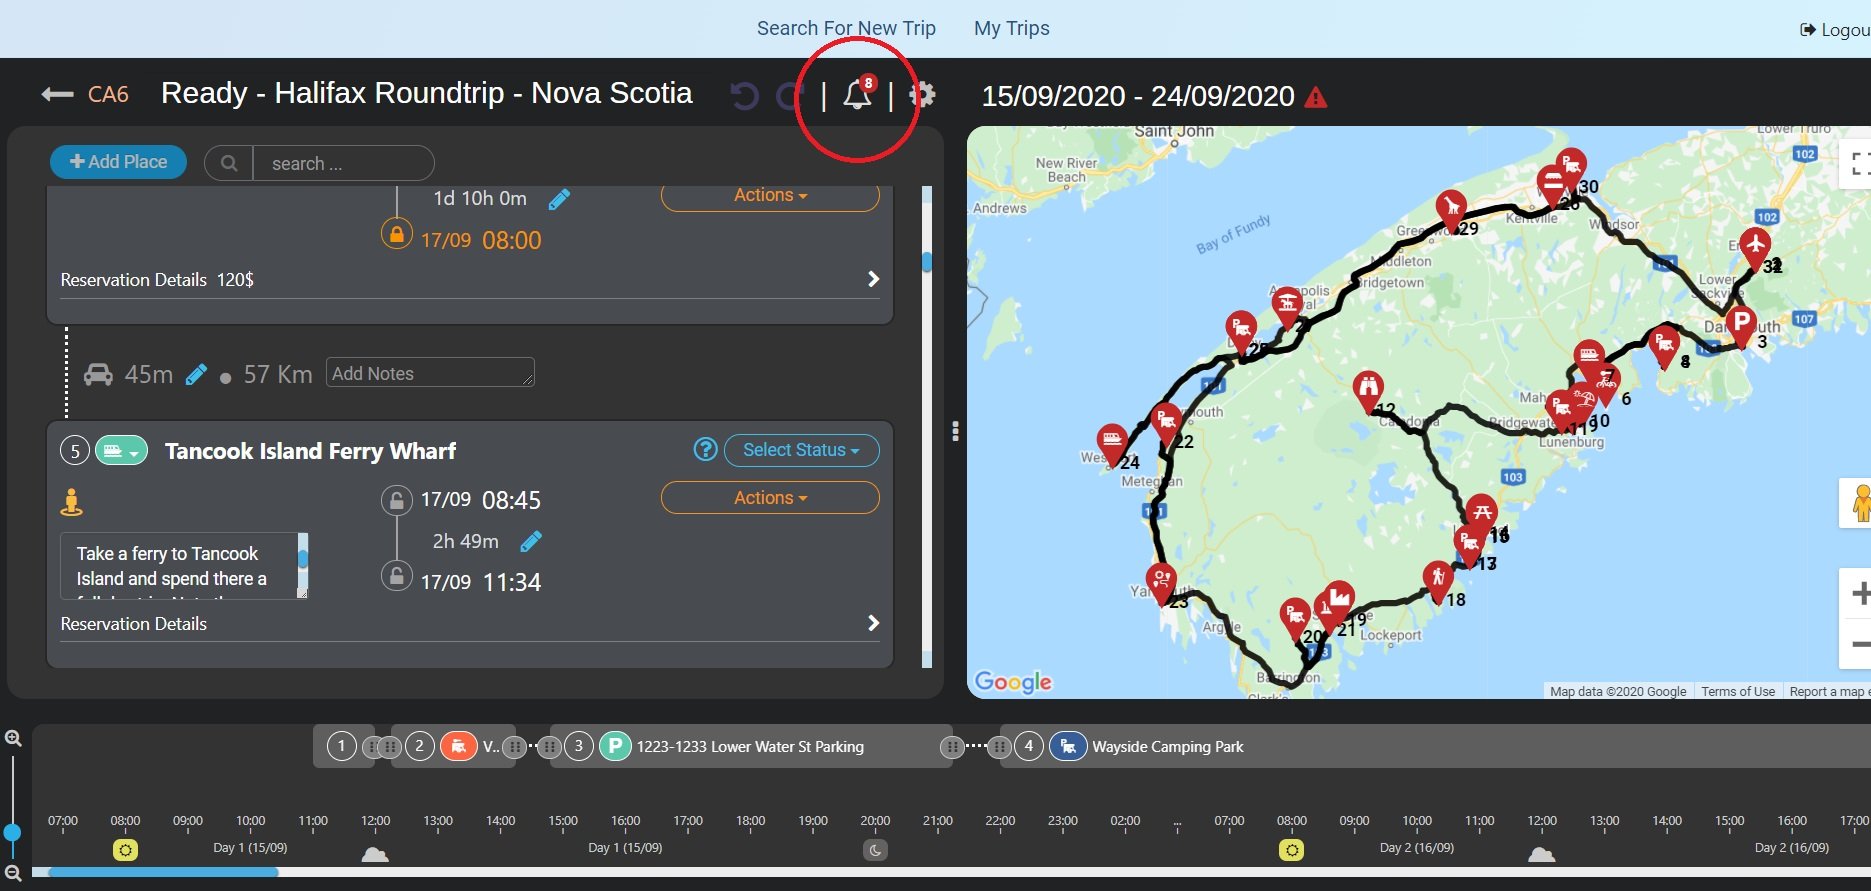Screen dimensions: 1871x891
Task: Open help for Tancook Island Ferry Wharf
Action: 705,450
